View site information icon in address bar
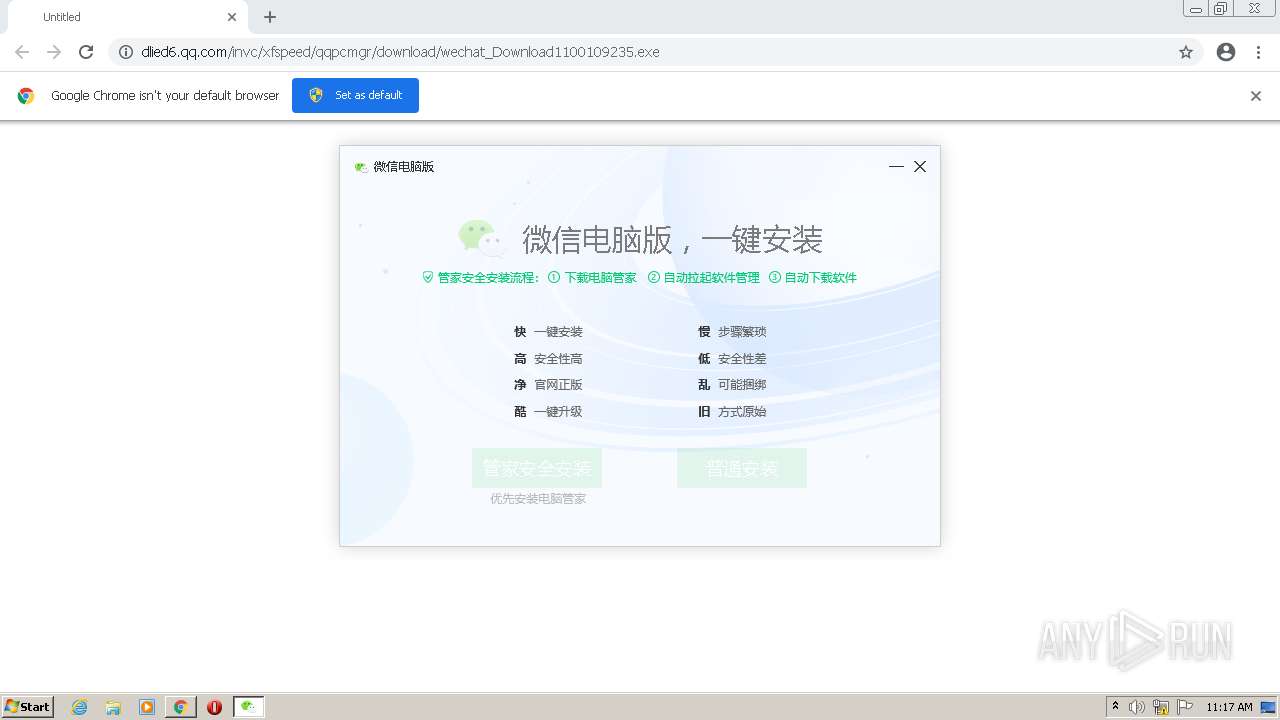 (x=126, y=52)
